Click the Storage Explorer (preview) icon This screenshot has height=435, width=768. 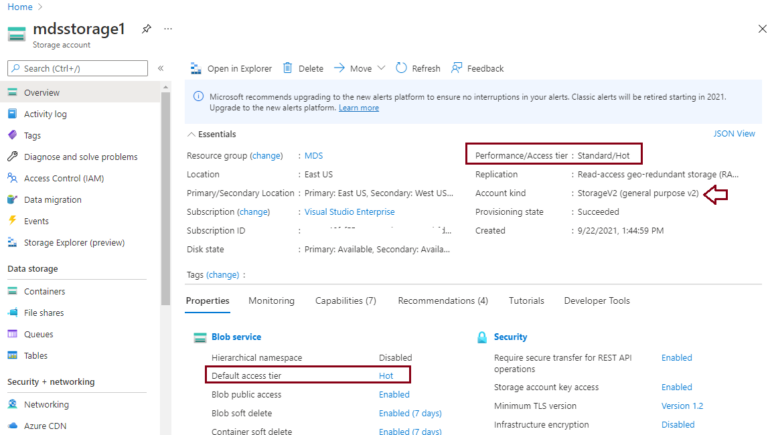(12, 242)
